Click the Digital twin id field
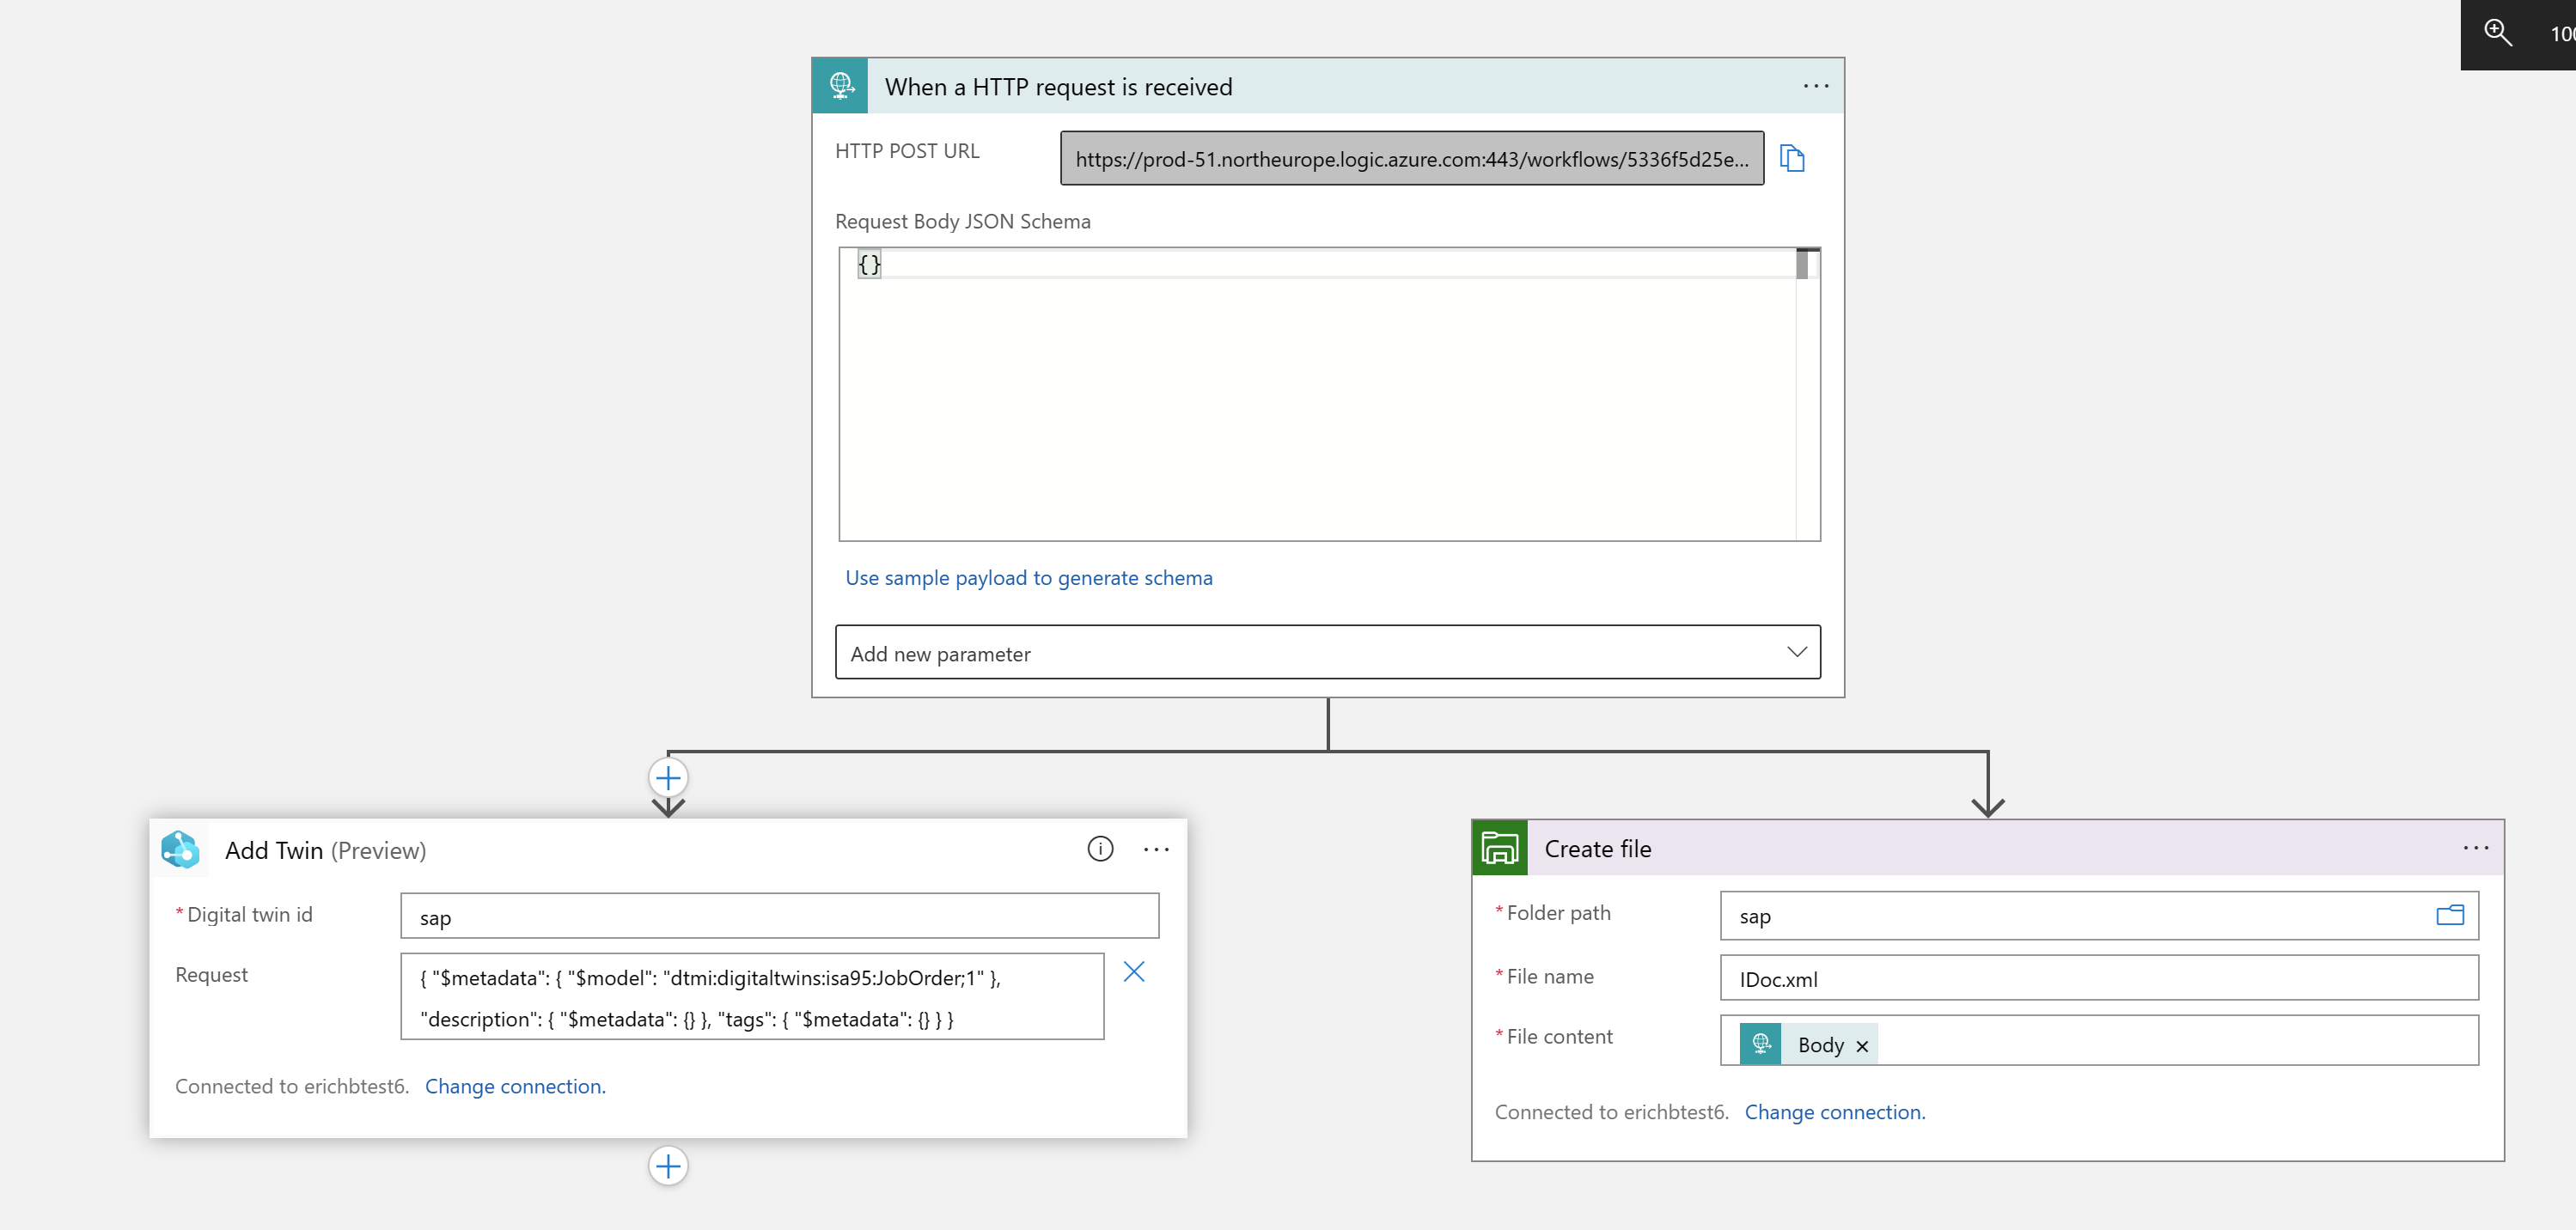This screenshot has height=1230, width=2576. click(x=779, y=917)
